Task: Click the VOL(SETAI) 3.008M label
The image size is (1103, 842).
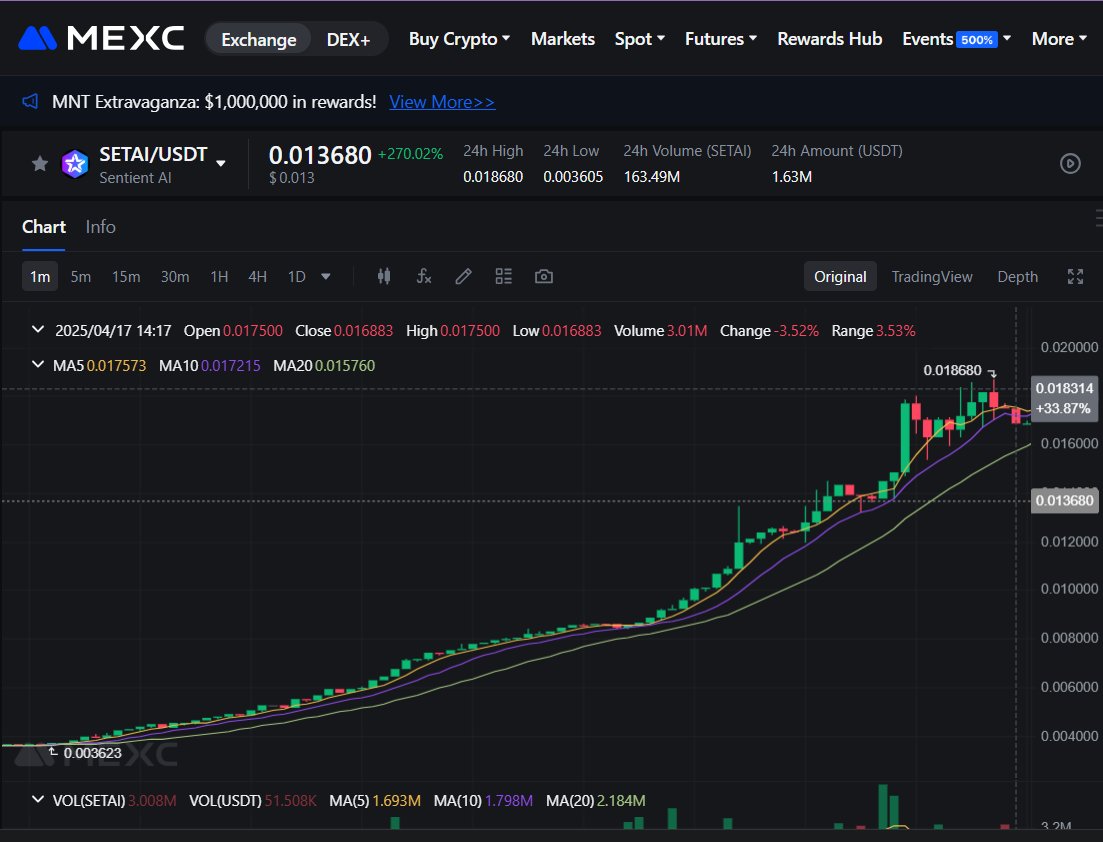Action: 115,800
